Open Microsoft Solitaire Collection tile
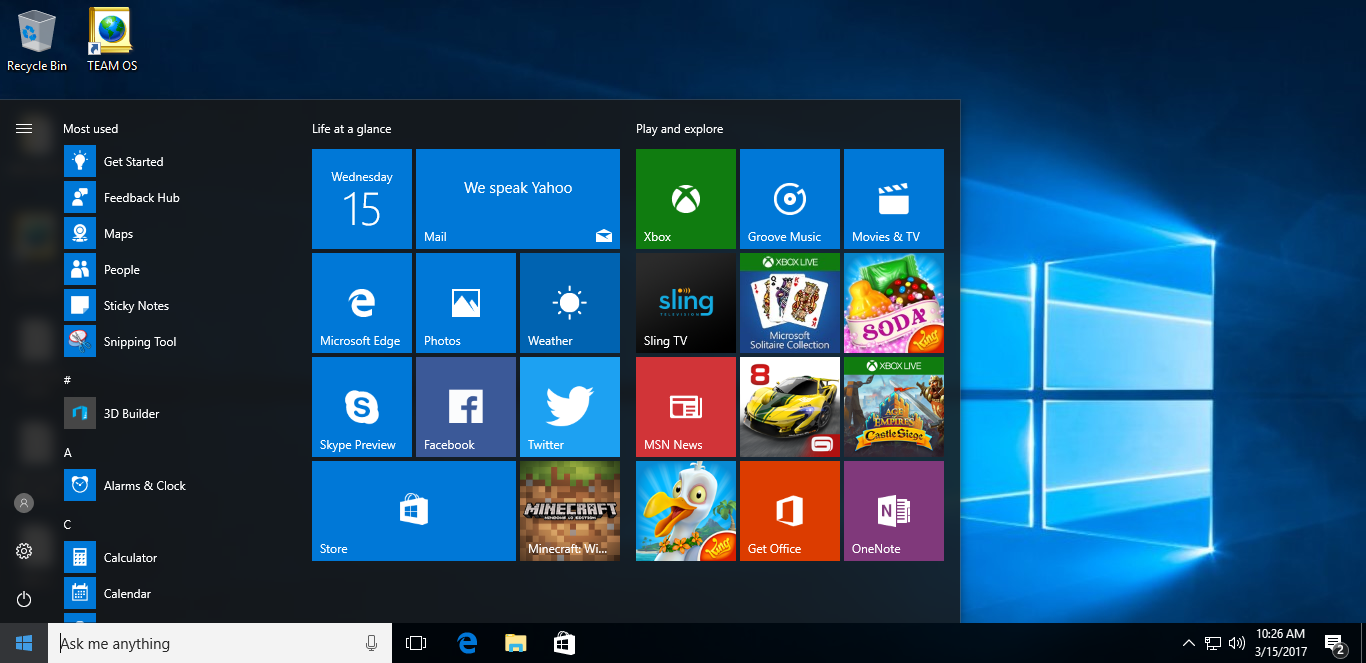 tap(790, 303)
